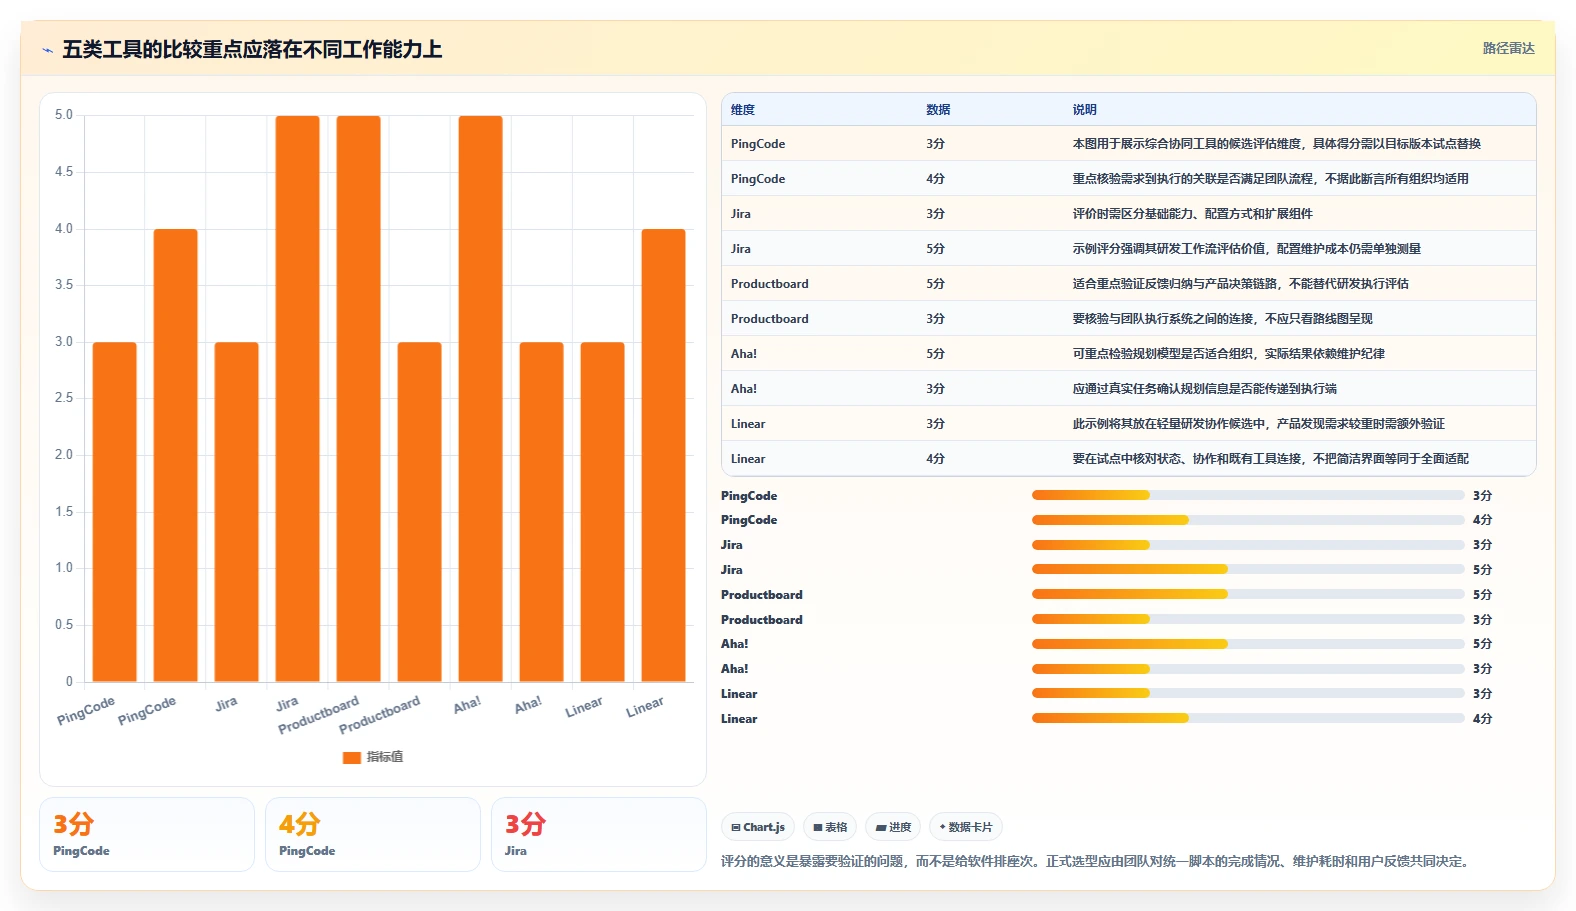Open the 3分 Jira summary card
The width and height of the screenshot is (1576, 911).
pyautogui.click(x=599, y=834)
